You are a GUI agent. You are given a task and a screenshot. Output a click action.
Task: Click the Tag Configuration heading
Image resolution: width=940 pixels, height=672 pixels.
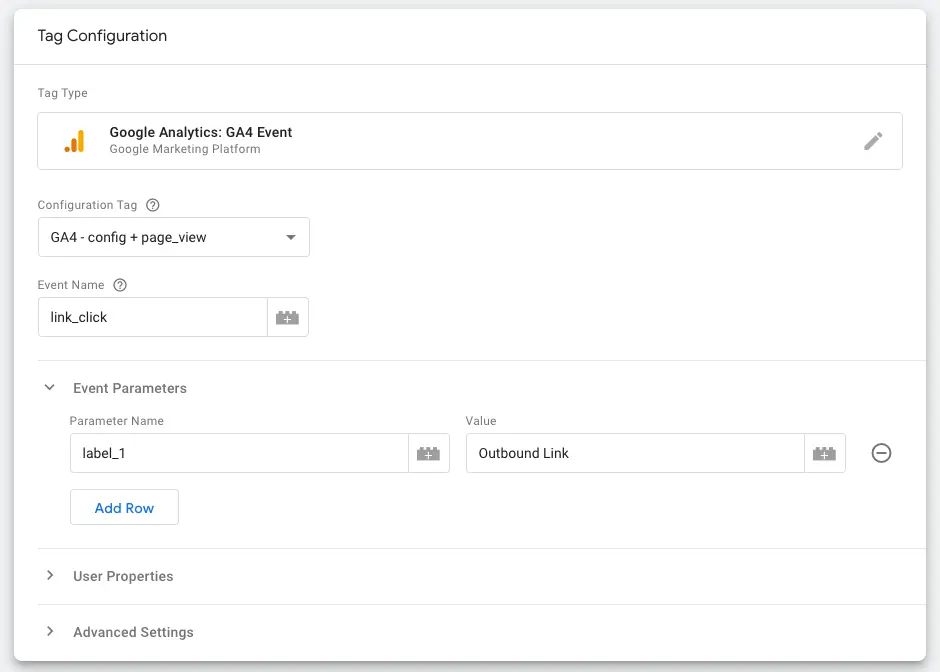pyautogui.click(x=102, y=36)
